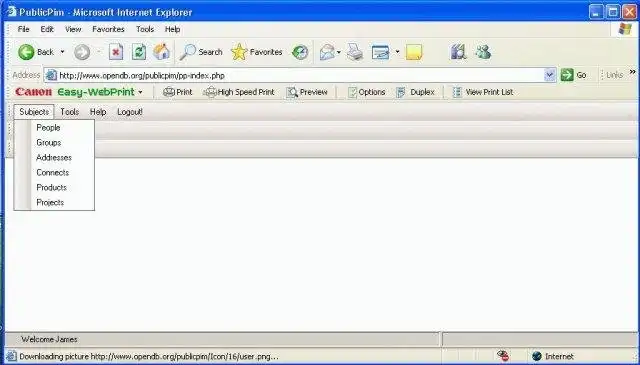Viewport: 640px width, 365px height.
Task: Open the Mail button dropdown arrow
Action: 338,52
